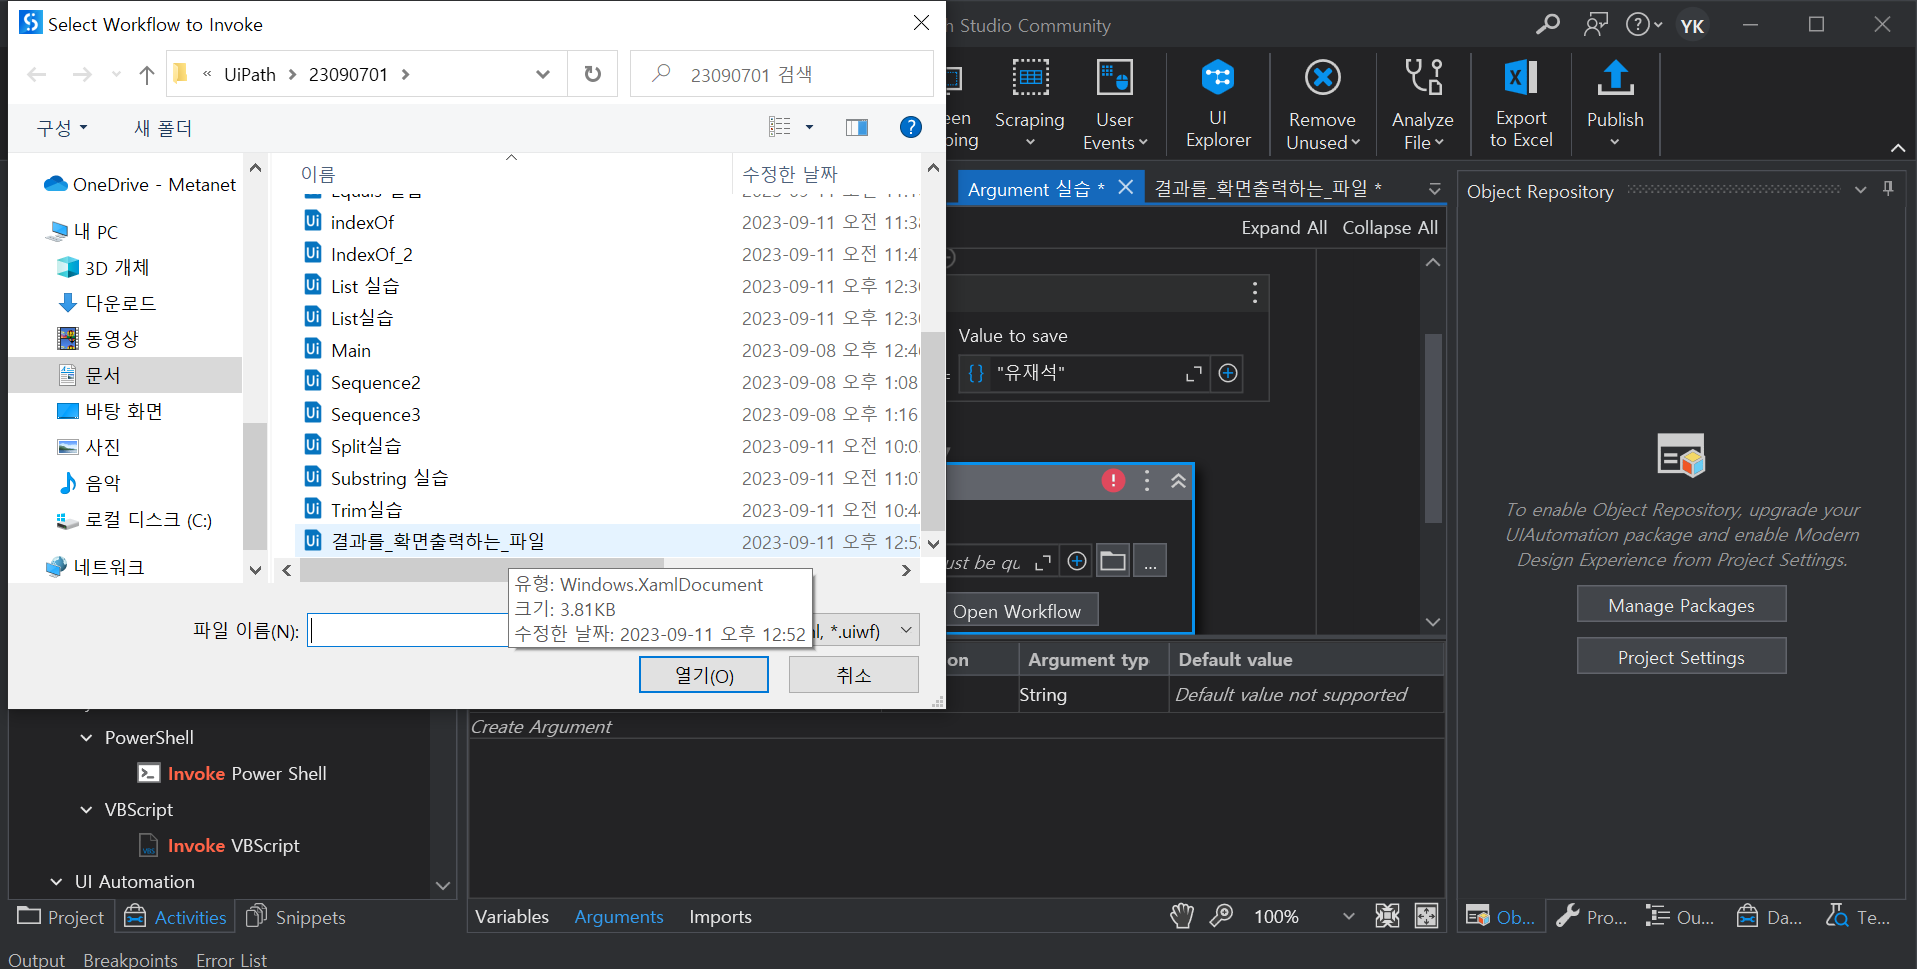1917x969 pixels.
Task: Open the zoom percentage dropdown
Action: coord(1348,915)
